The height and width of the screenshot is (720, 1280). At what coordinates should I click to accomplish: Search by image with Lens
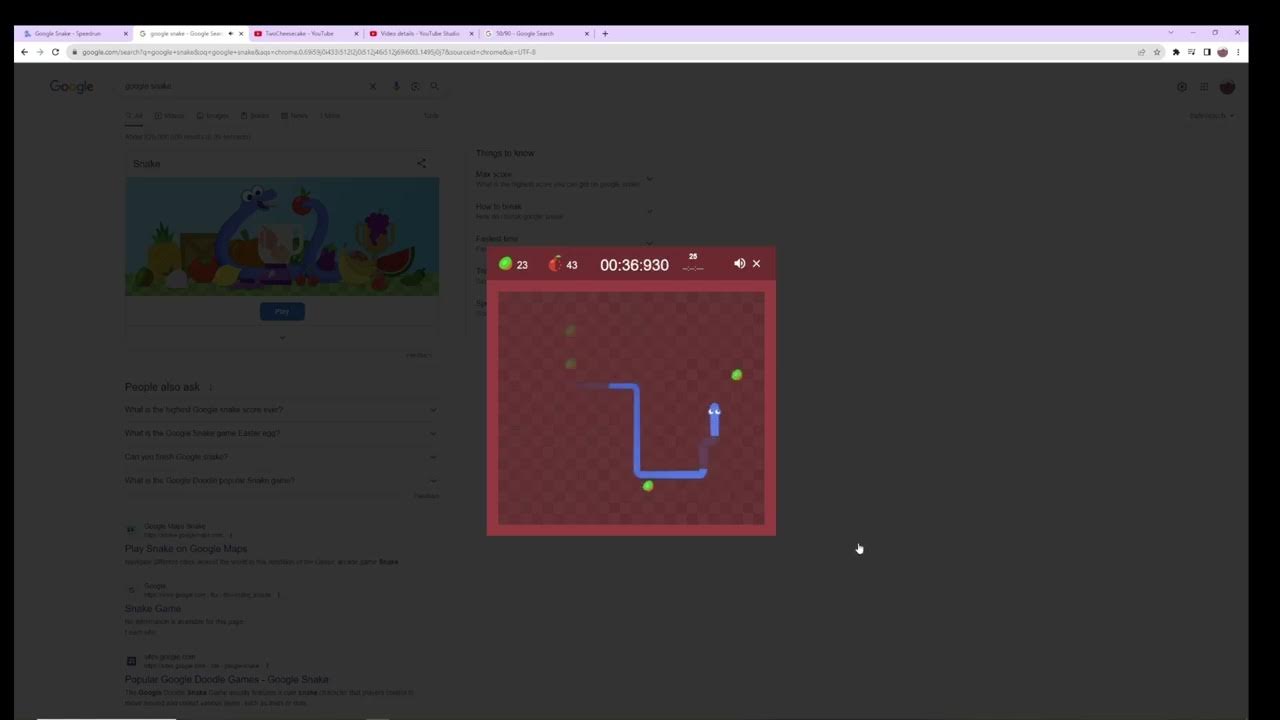click(415, 87)
